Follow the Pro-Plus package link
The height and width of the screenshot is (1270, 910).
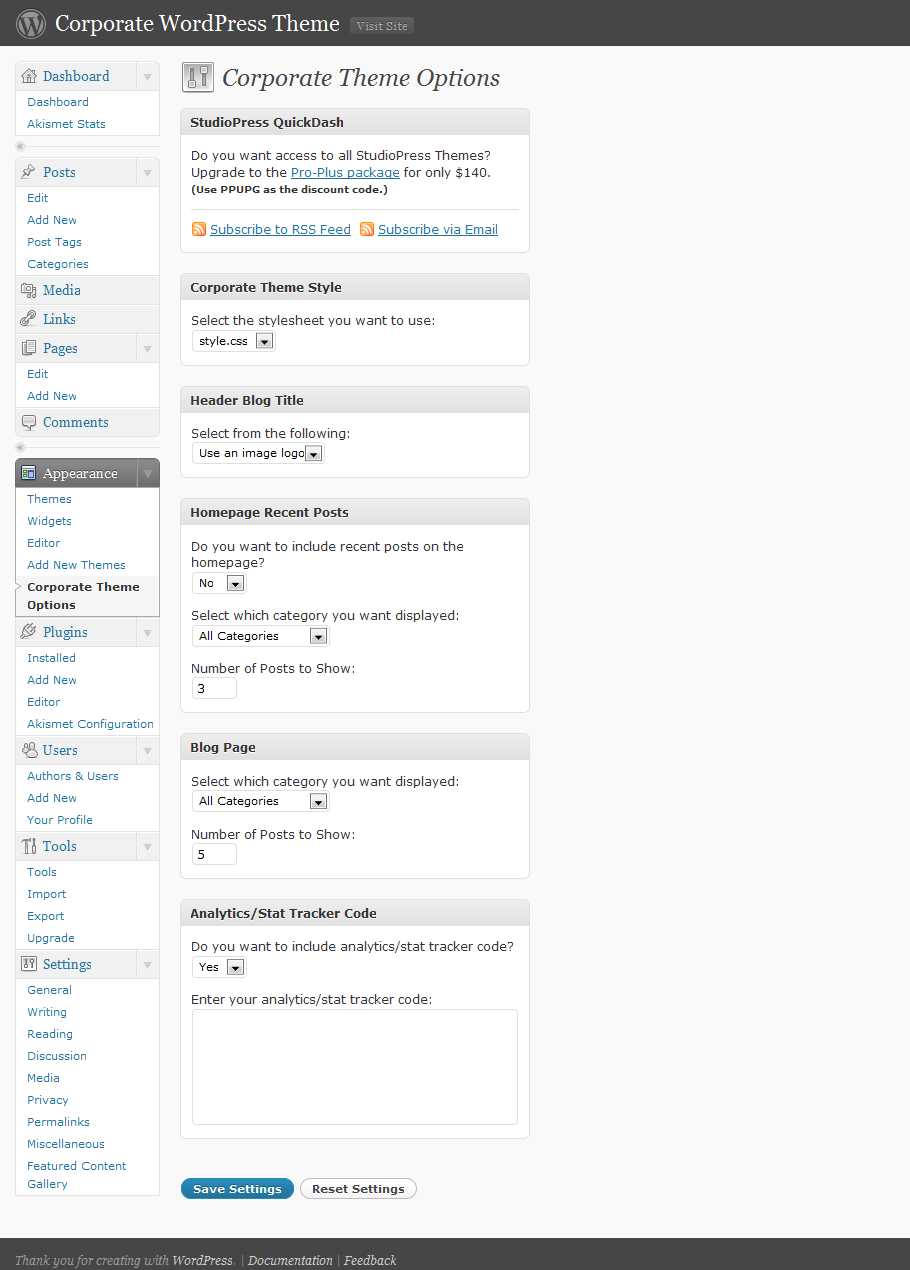345,173
